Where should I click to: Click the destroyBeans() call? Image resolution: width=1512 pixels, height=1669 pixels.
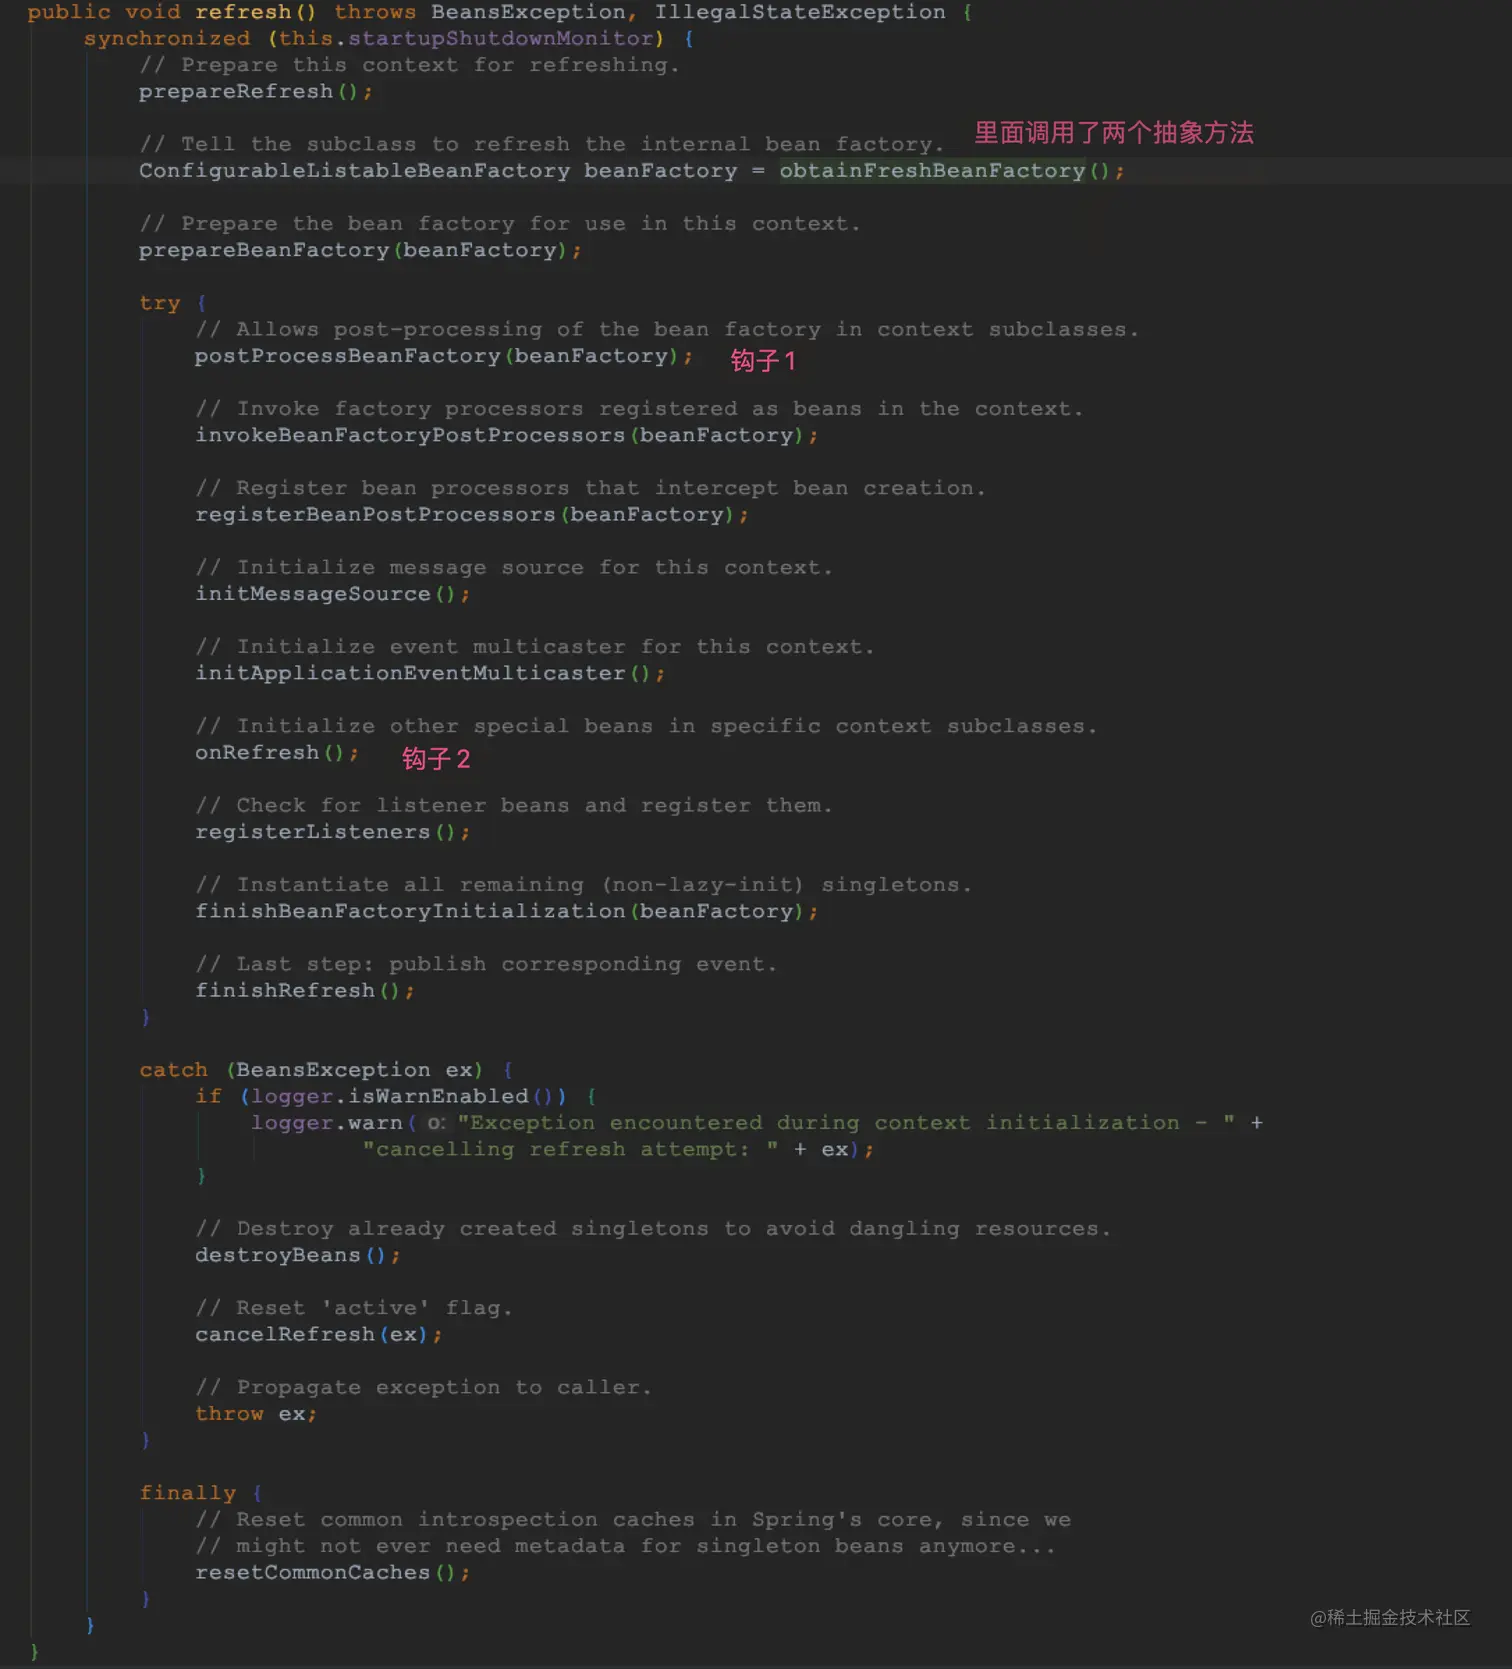tap(297, 1255)
